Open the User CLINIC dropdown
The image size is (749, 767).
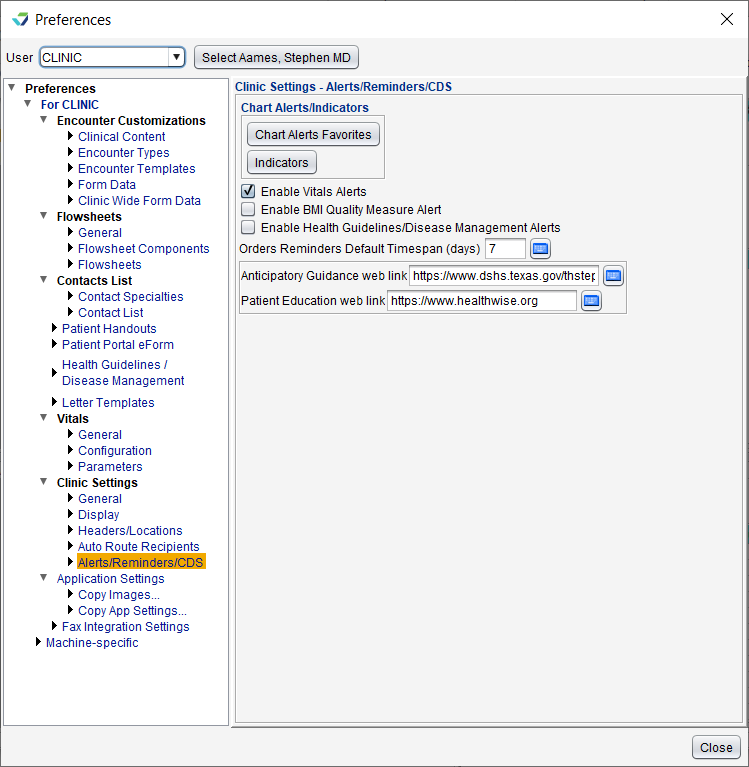pyautogui.click(x=176, y=57)
